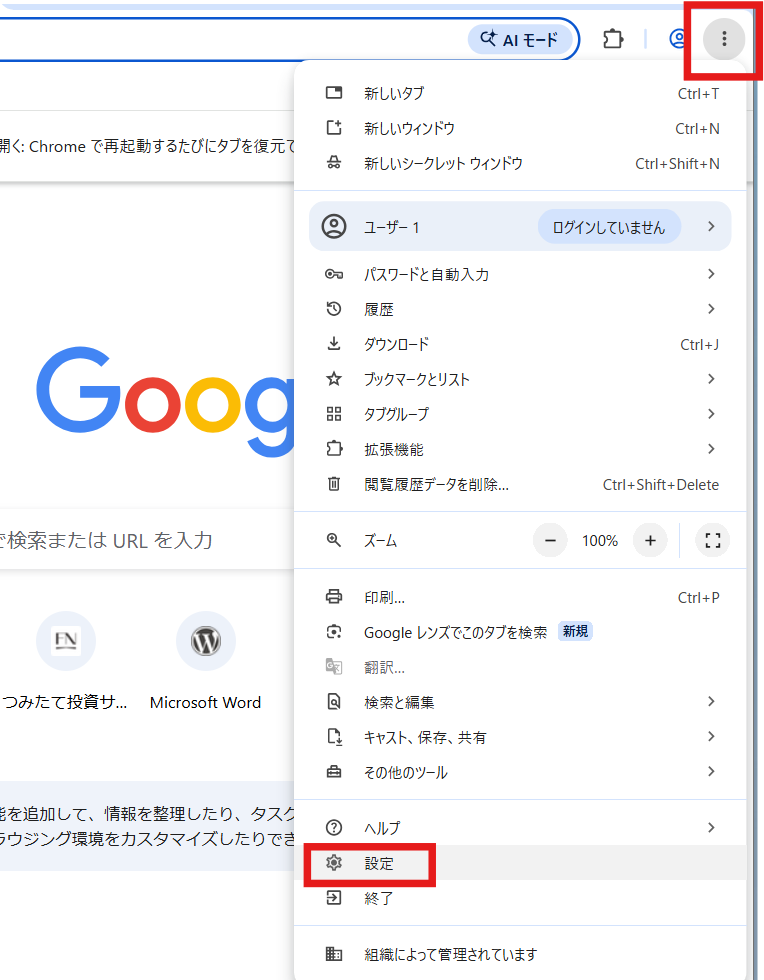Click the Google search input box
The image size is (764, 980).
[147, 539]
